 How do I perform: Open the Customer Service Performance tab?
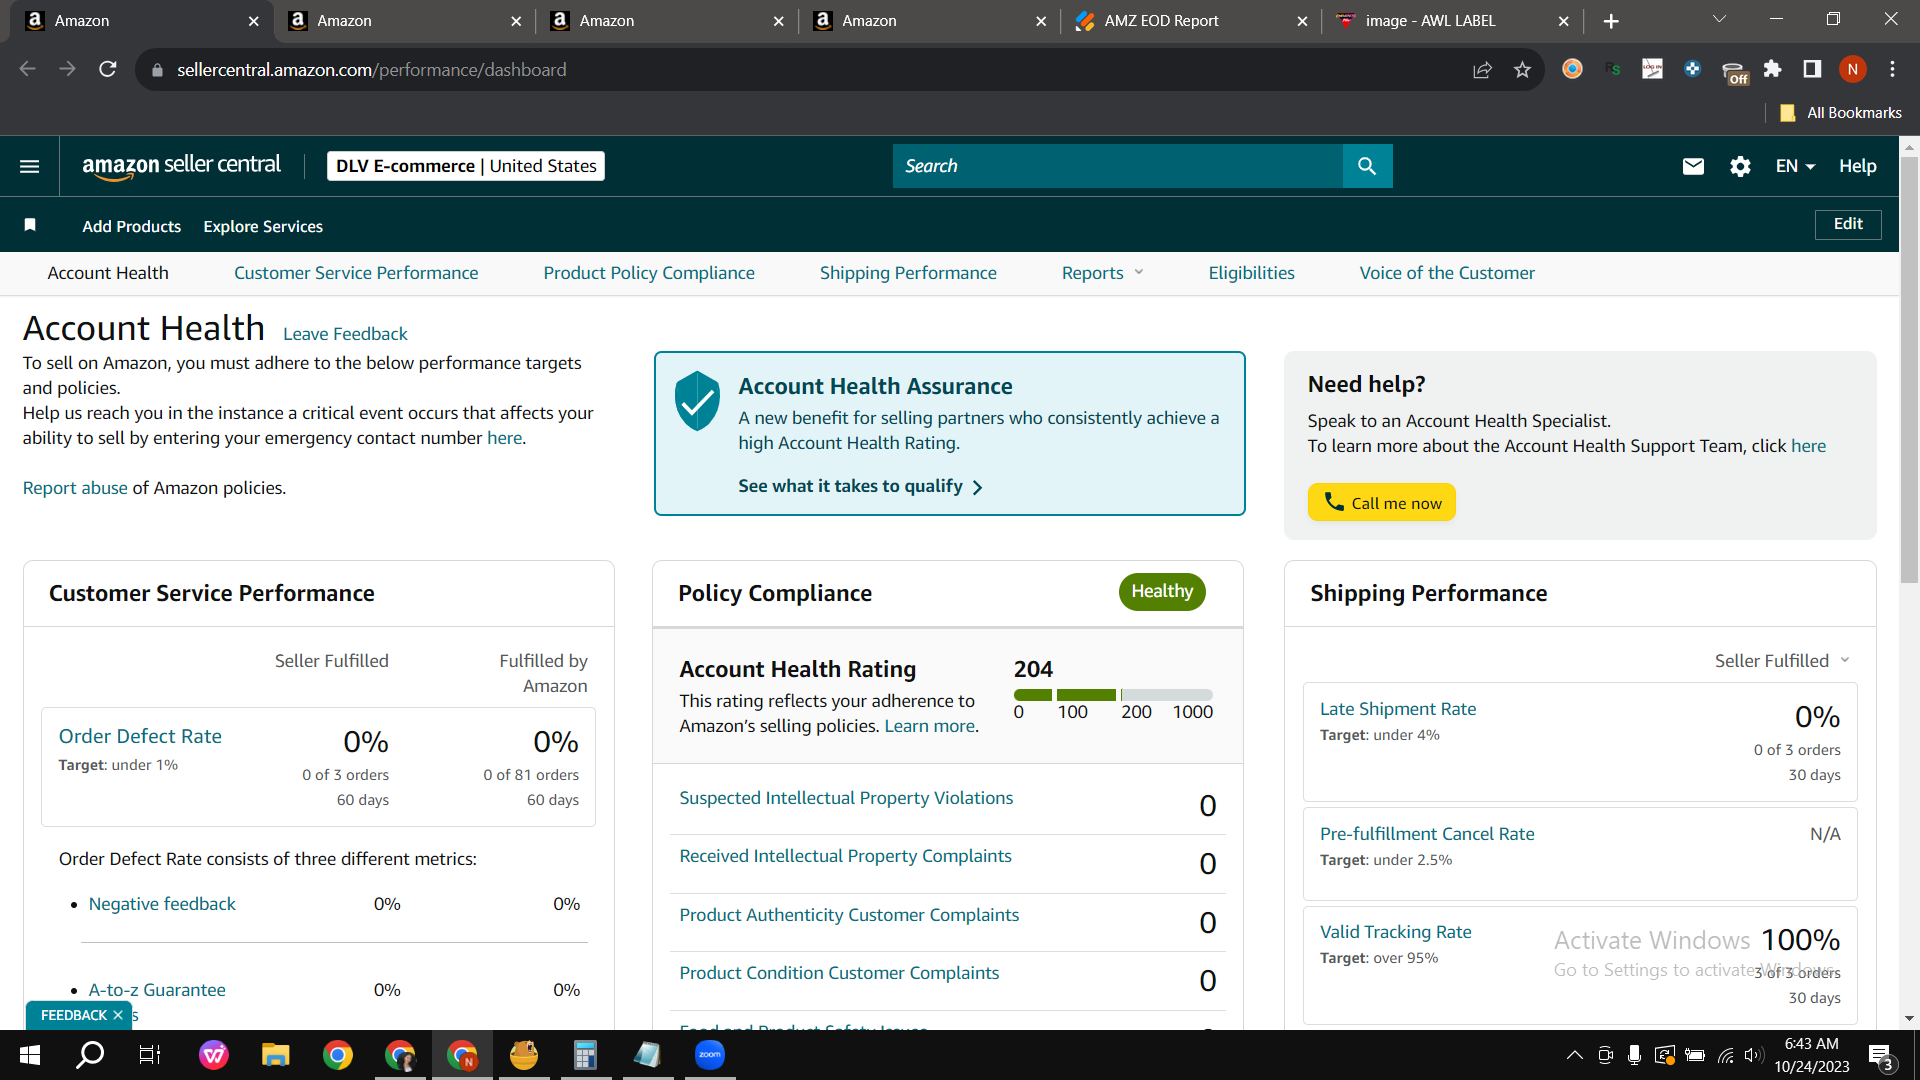356,273
